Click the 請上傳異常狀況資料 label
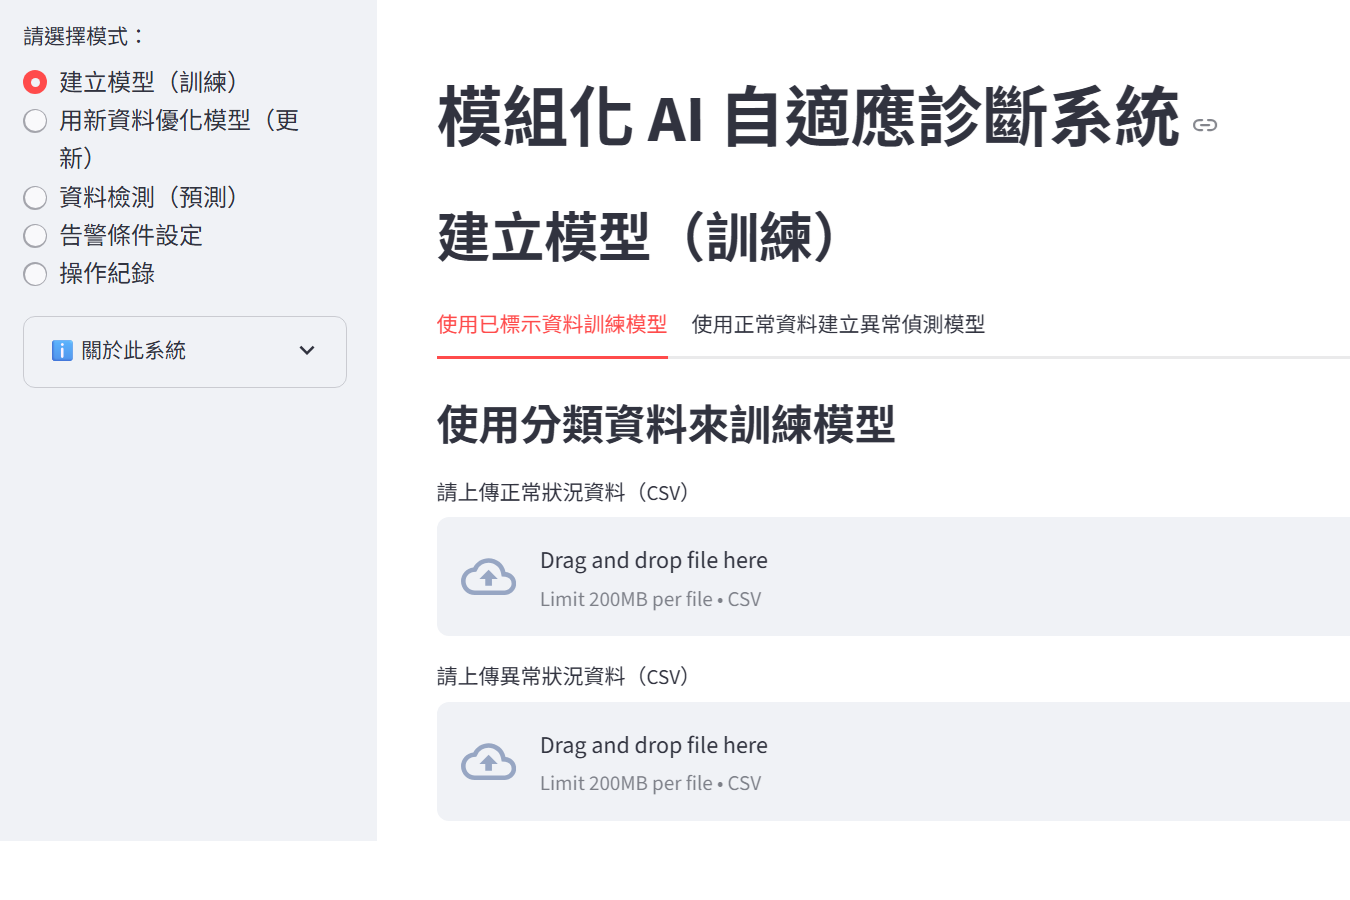The height and width of the screenshot is (900, 1350). tap(562, 677)
